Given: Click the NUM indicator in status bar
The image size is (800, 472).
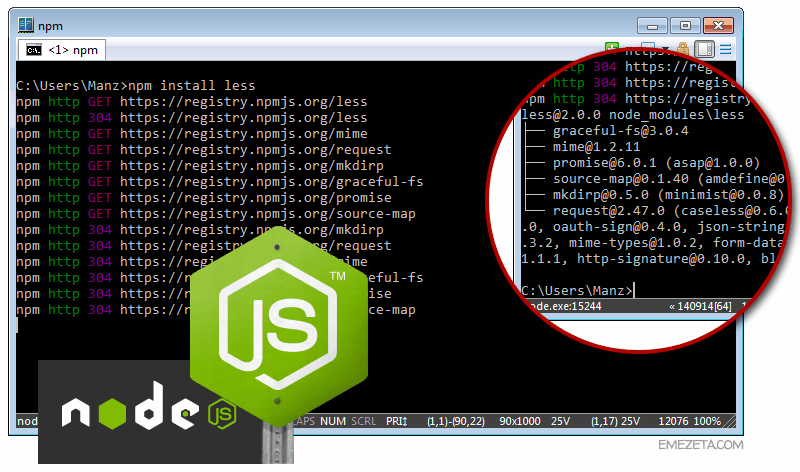Looking at the screenshot, I should [x=333, y=421].
